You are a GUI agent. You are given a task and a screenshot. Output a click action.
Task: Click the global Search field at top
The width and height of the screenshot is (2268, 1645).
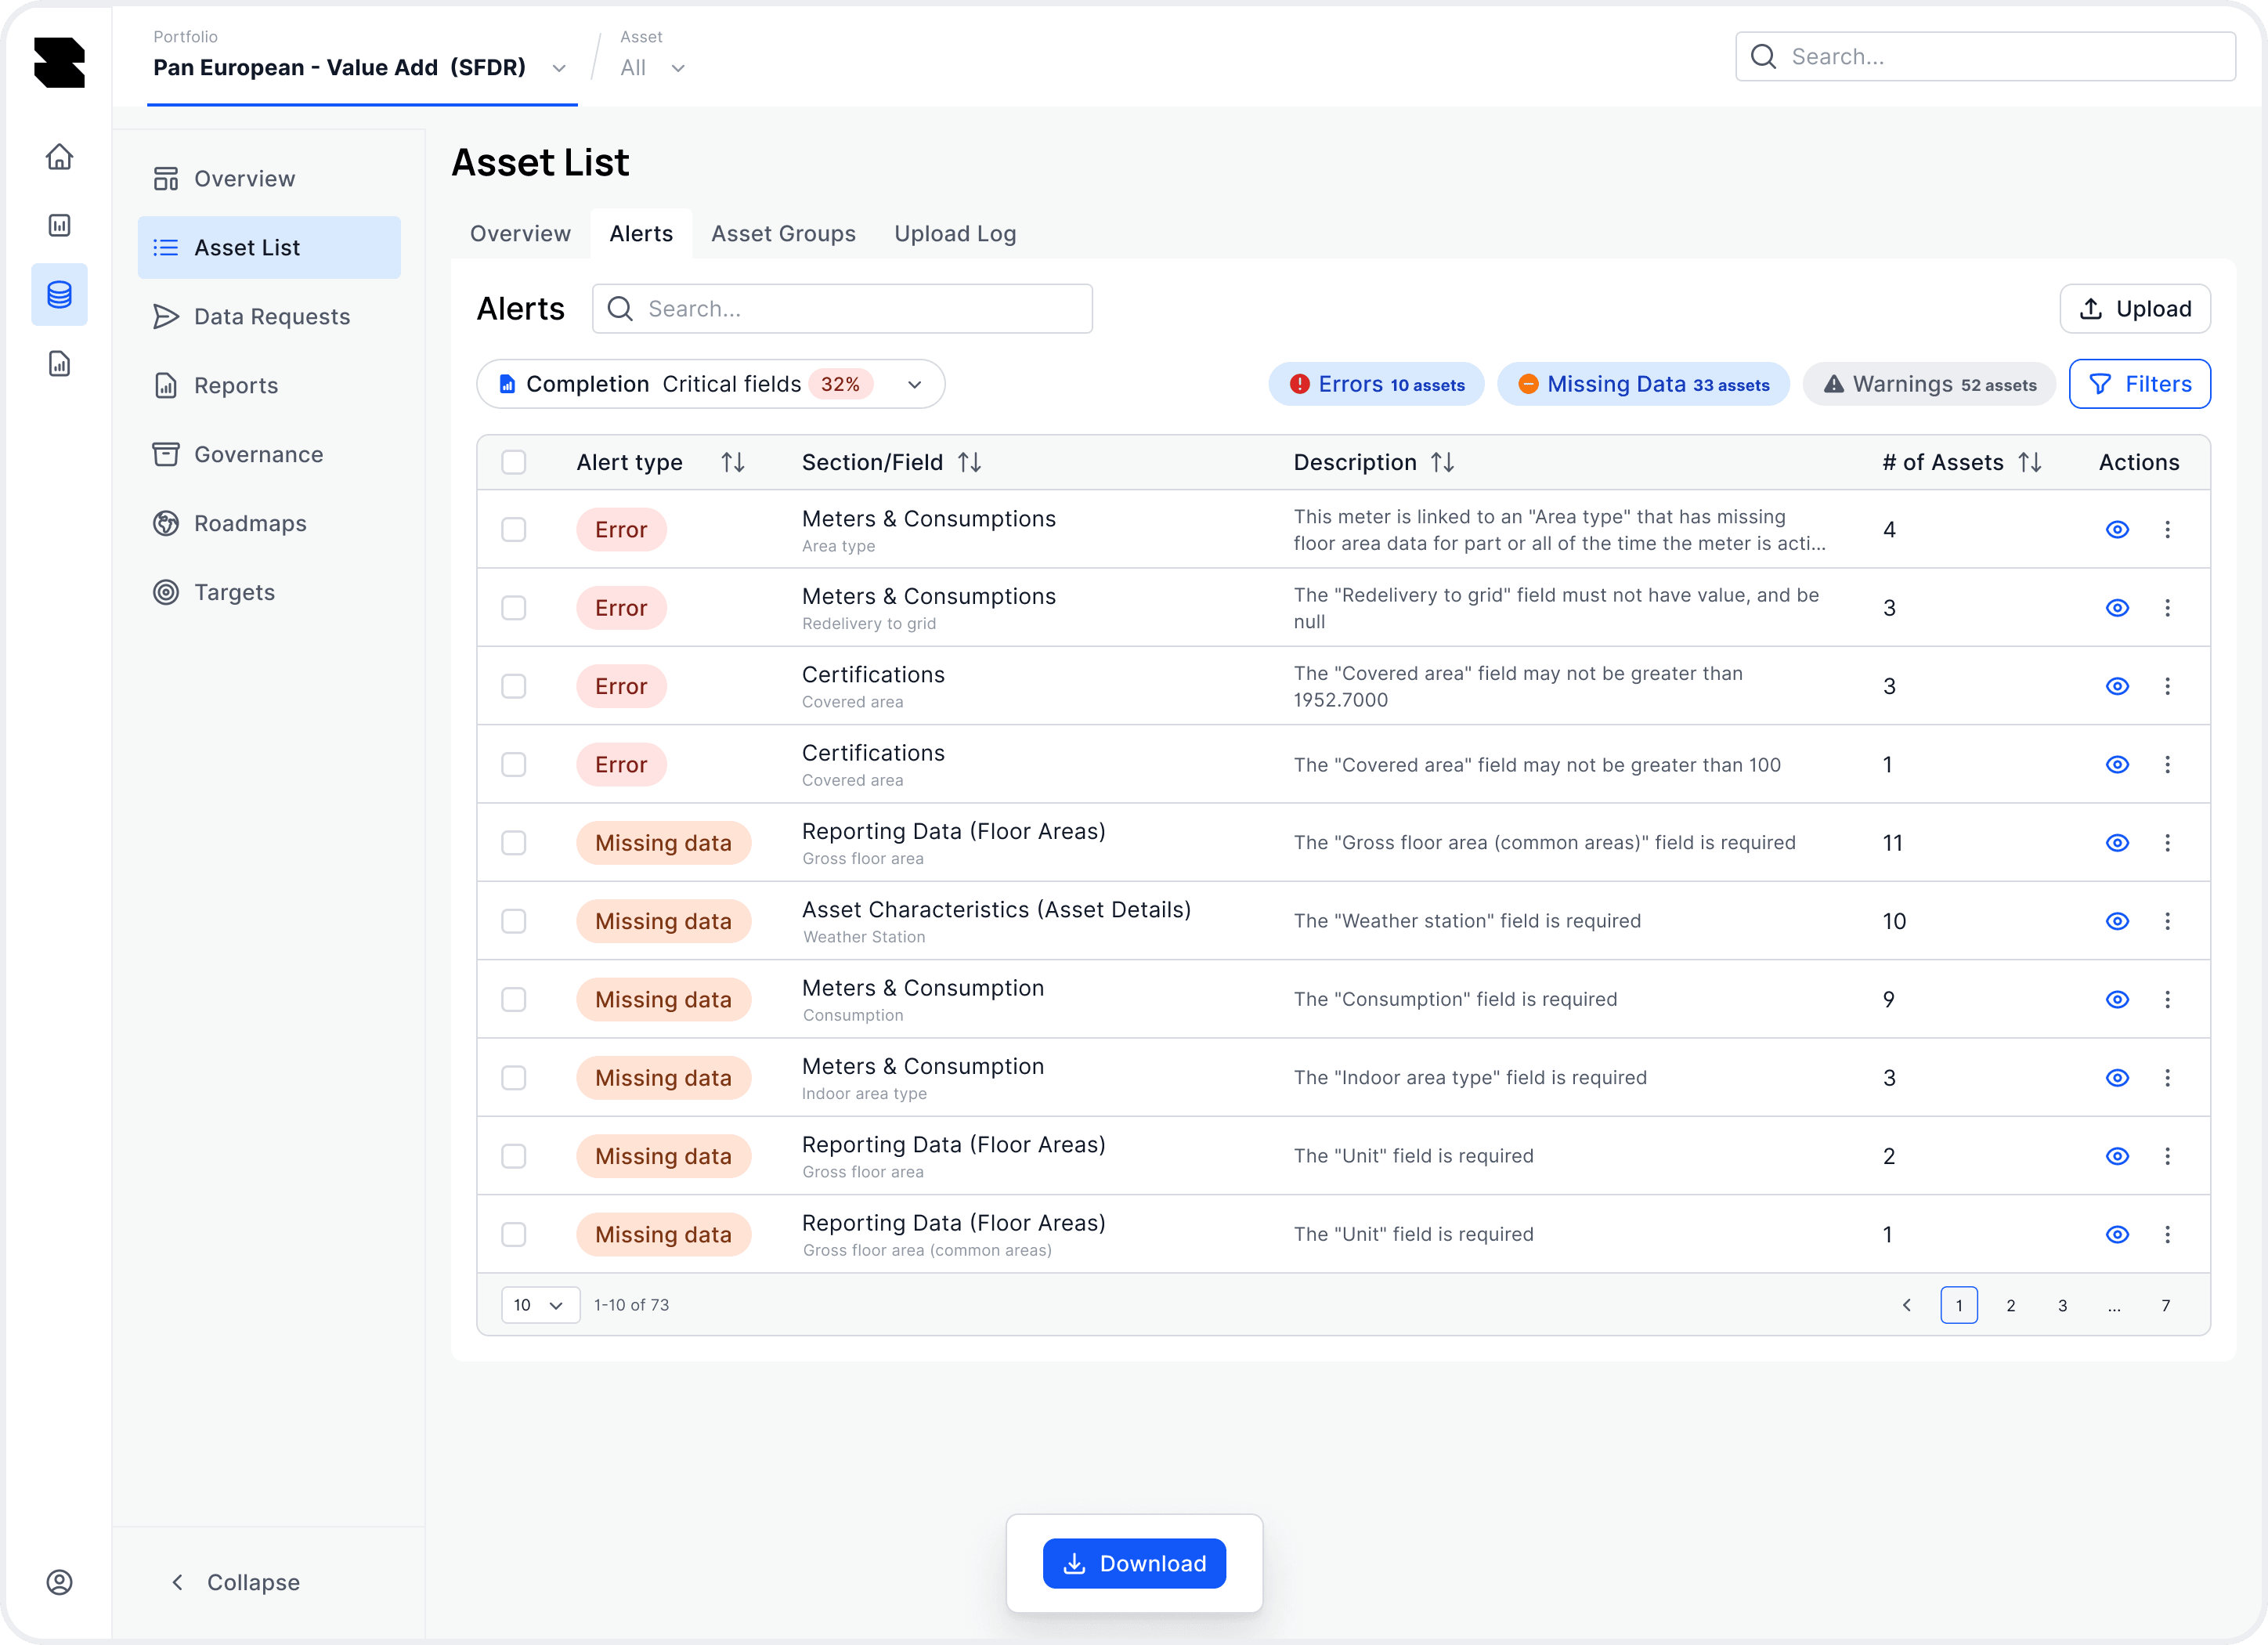(1985, 57)
